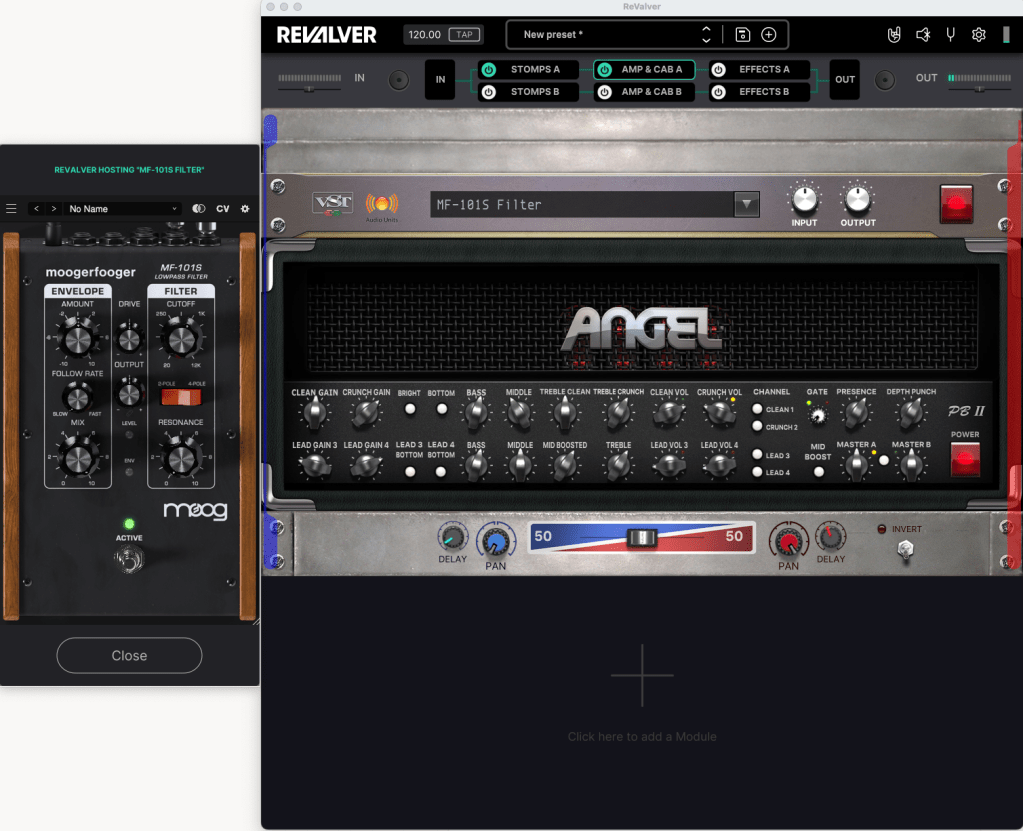Click the speaker mute icon in header

click(922, 35)
